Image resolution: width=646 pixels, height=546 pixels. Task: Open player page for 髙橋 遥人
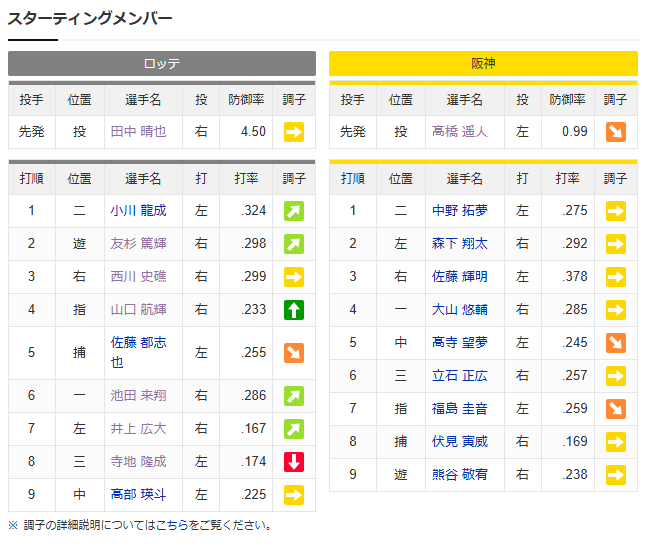[459, 131]
